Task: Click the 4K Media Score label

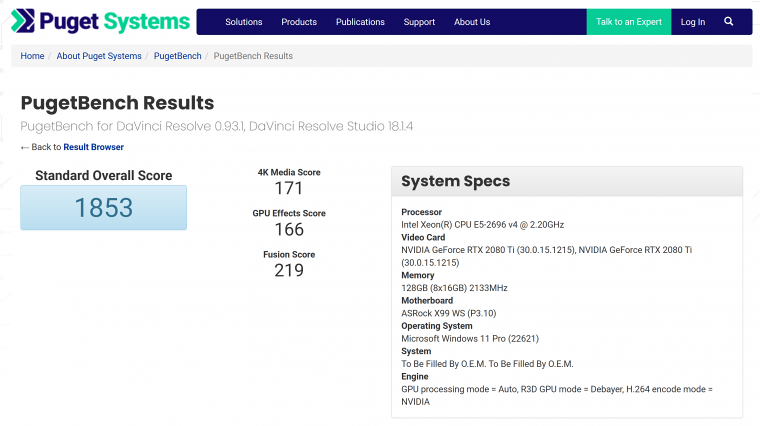Action: [289, 172]
